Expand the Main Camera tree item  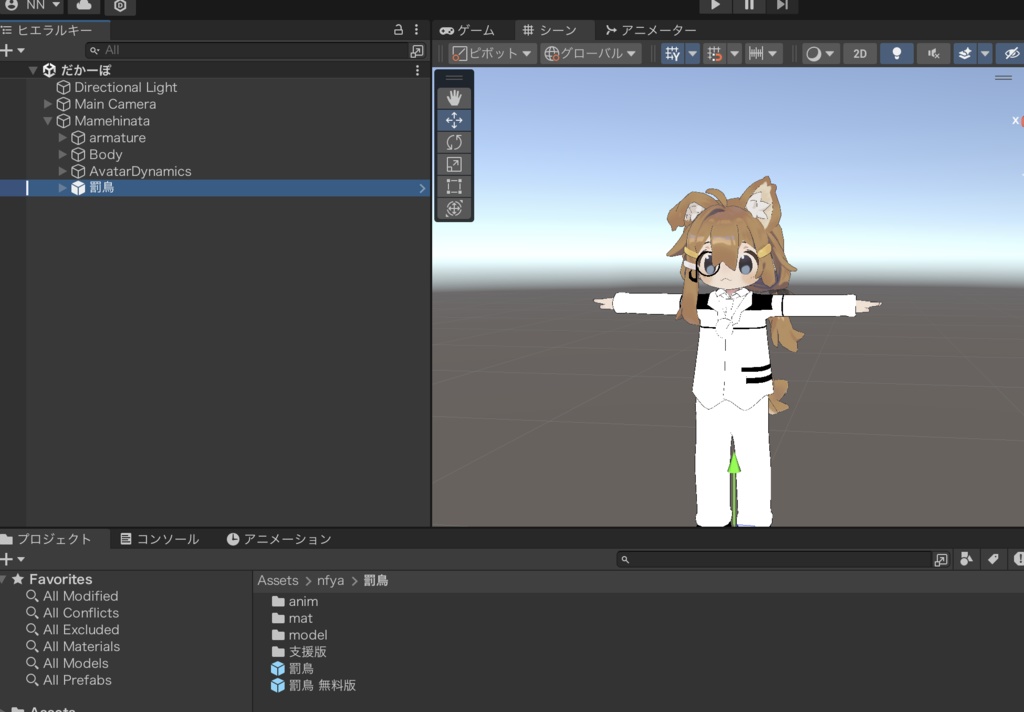(x=48, y=104)
